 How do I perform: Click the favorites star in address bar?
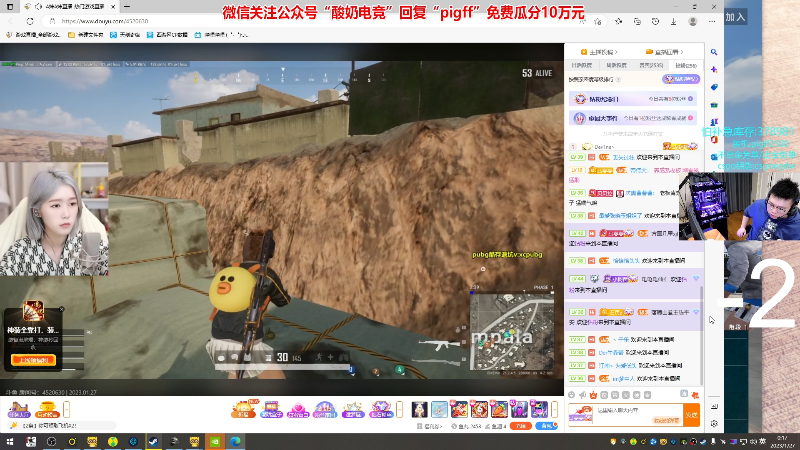[x=597, y=21]
